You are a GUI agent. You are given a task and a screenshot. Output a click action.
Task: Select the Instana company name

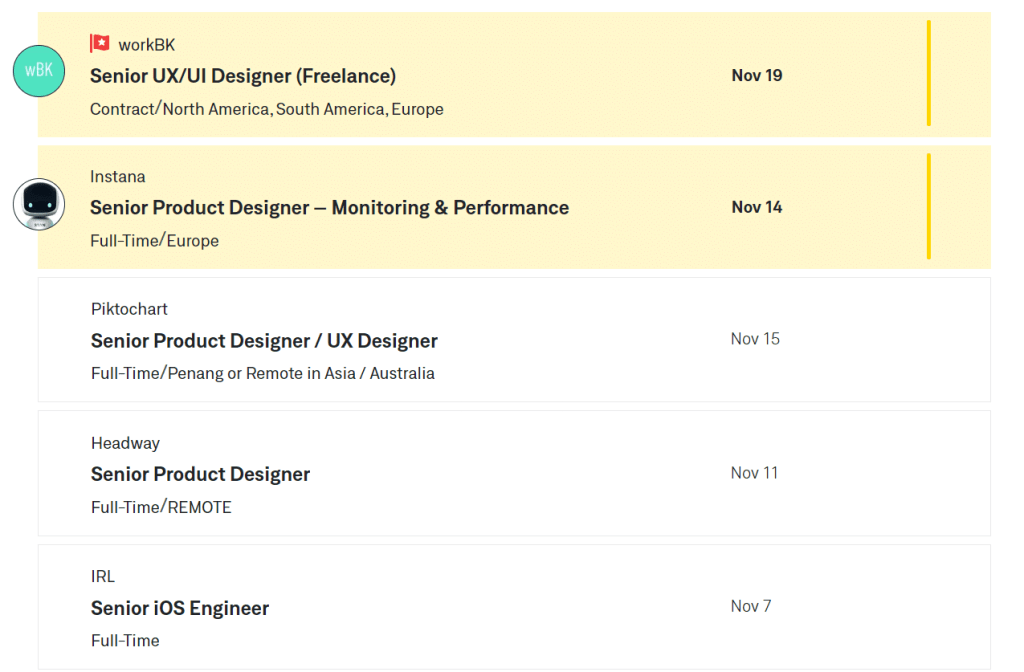[118, 176]
